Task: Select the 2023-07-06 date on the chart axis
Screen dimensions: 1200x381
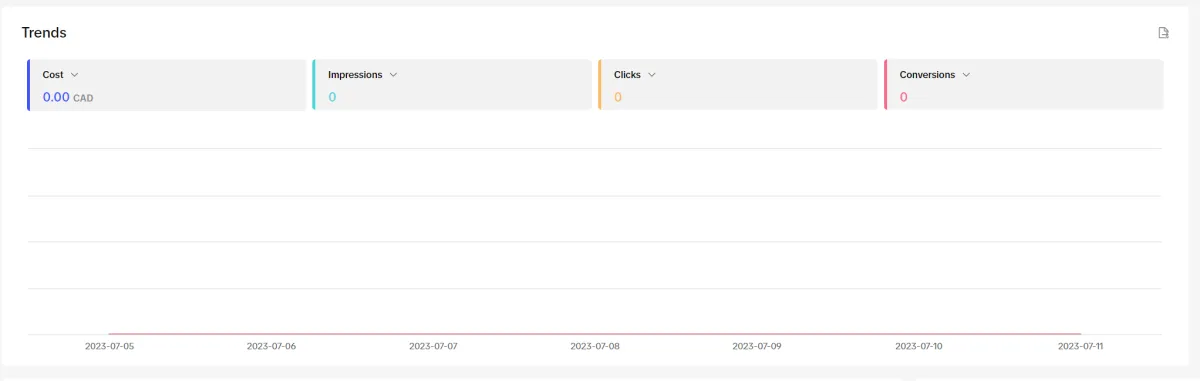Action: click(x=271, y=346)
